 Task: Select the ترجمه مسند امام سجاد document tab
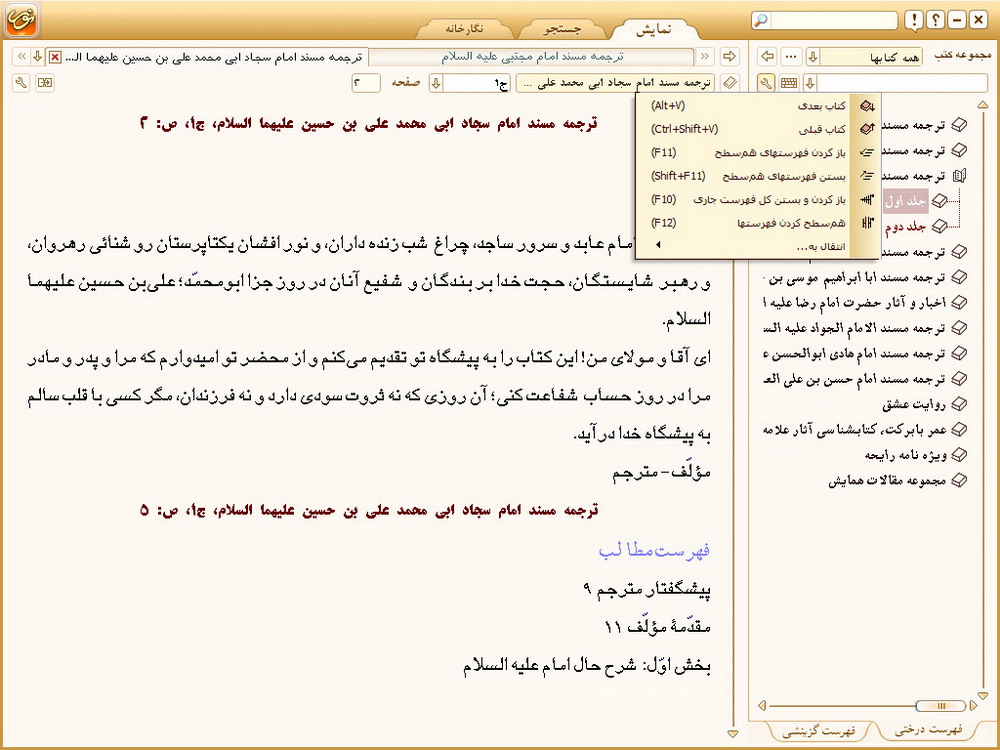[x=214, y=57]
